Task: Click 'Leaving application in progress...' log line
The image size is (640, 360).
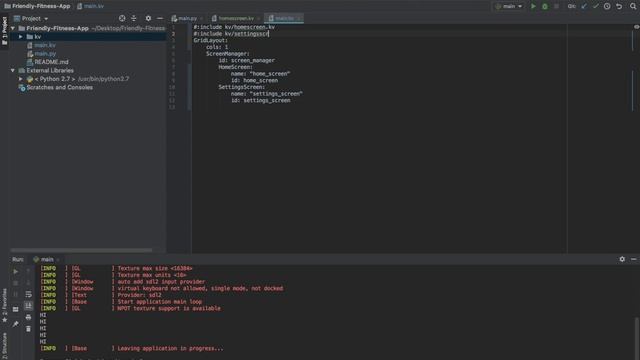Action: (x=170, y=349)
